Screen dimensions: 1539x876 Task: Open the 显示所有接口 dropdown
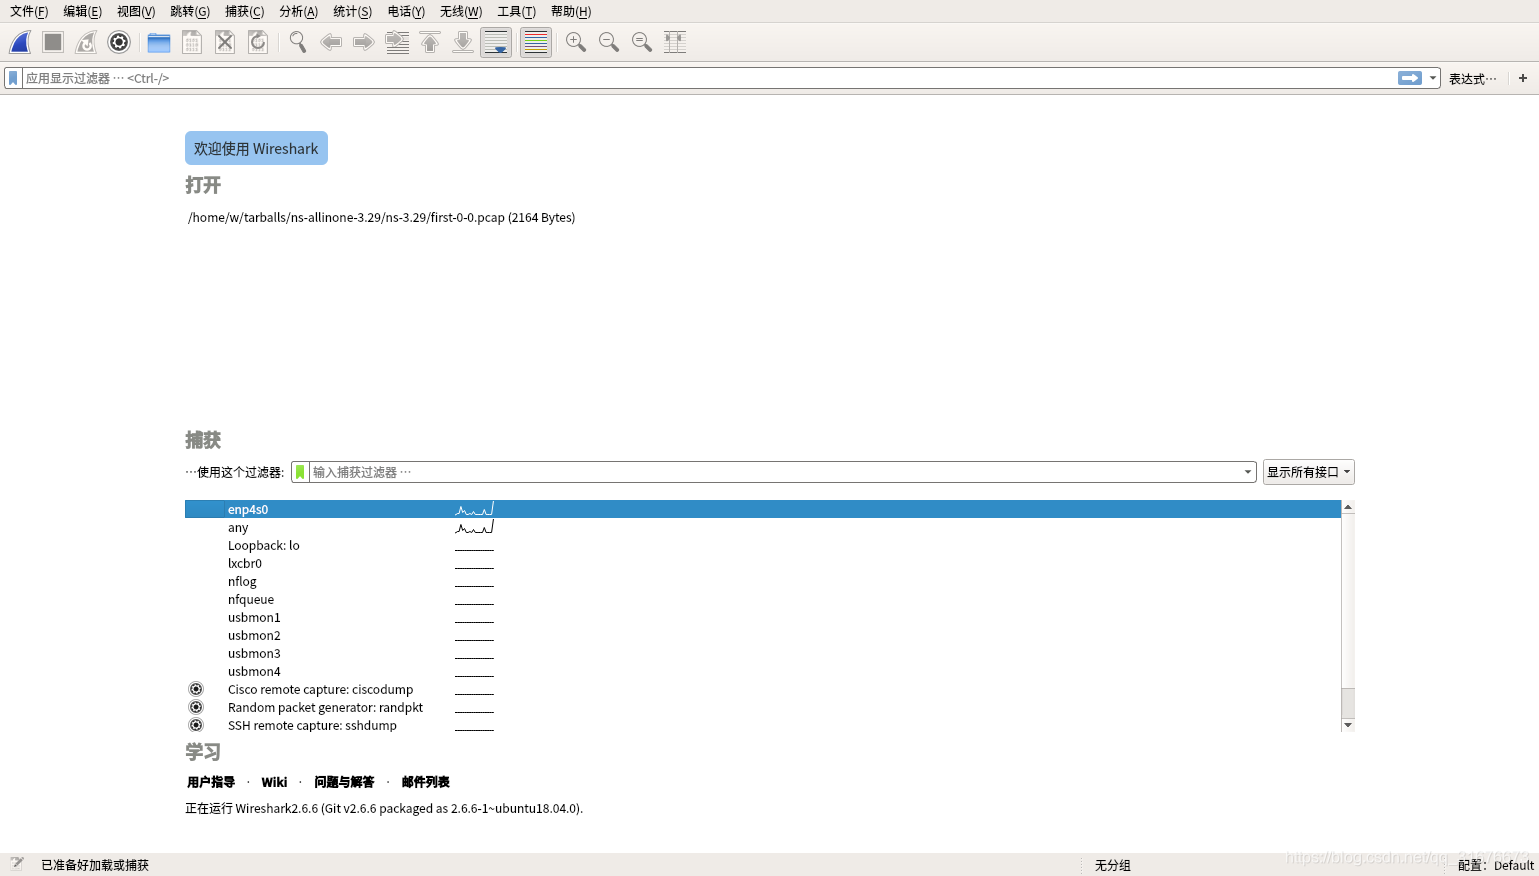(x=1308, y=472)
